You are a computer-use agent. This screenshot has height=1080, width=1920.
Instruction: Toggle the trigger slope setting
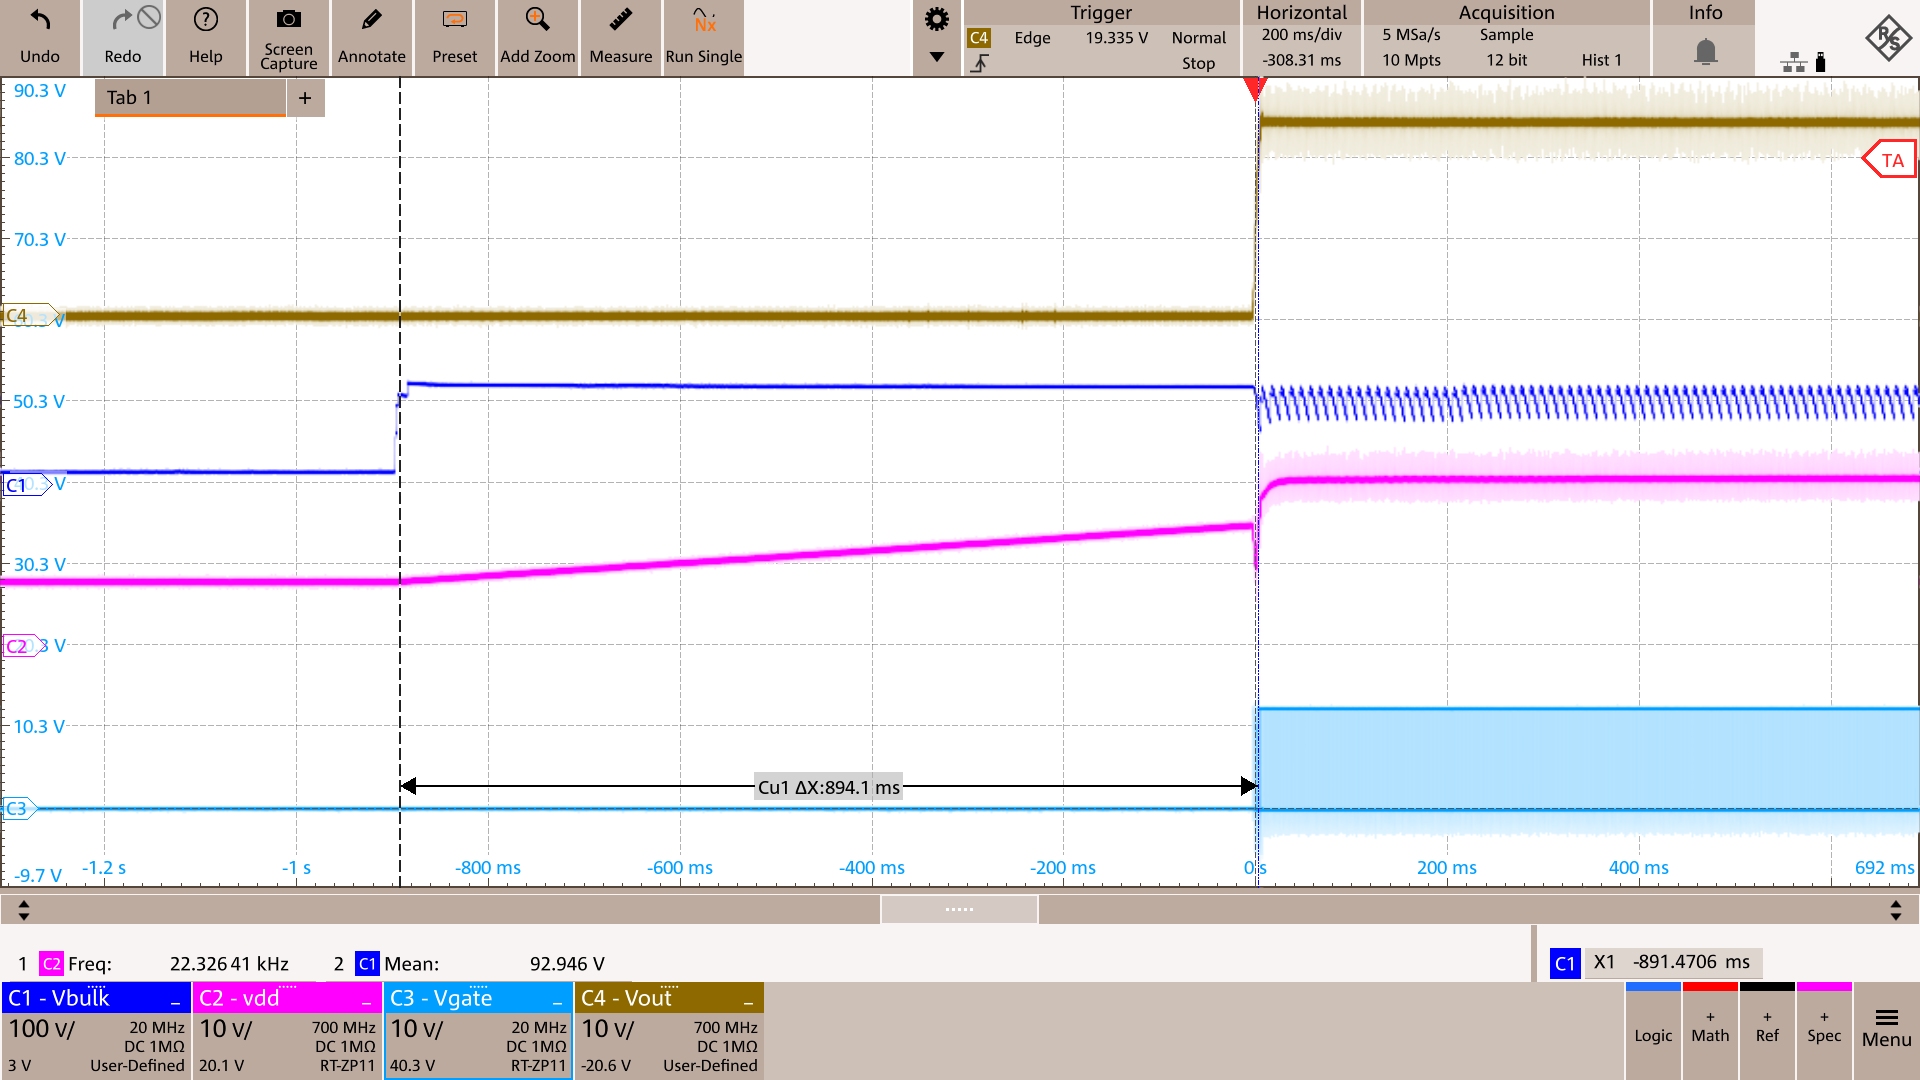(x=981, y=62)
